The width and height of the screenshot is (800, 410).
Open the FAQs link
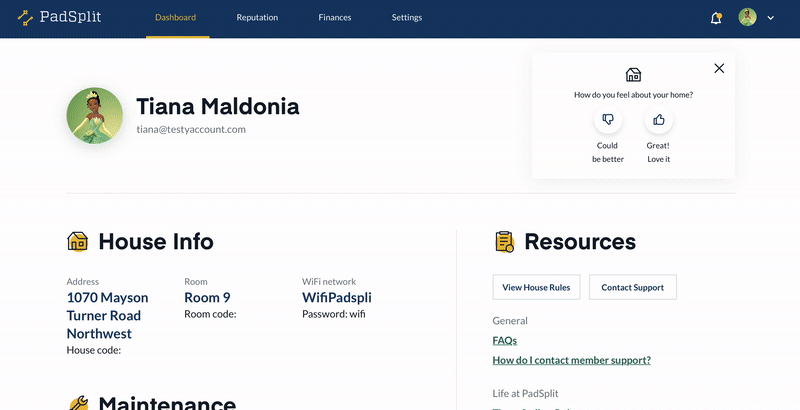tap(505, 340)
